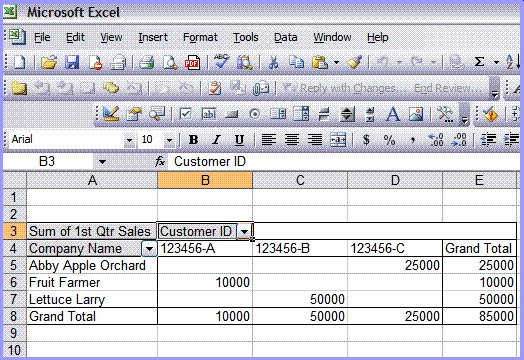
Task: Insert a List Box control
Action: coord(278,114)
